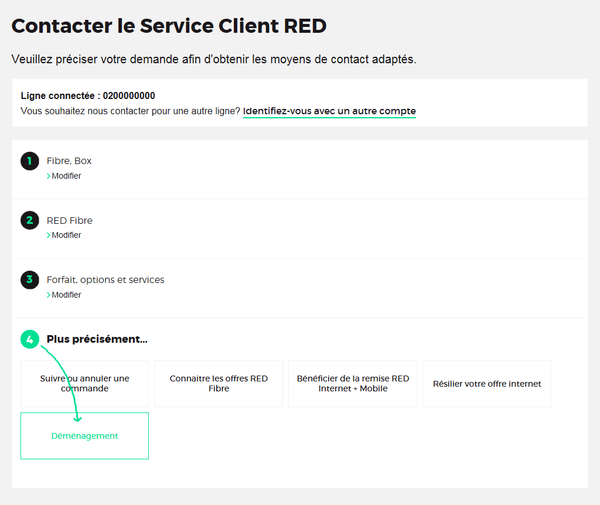This screenshot has width=600, height=505.
Task: Click step 2 circle icon for RED Fibre
Action: click(30, 220)
